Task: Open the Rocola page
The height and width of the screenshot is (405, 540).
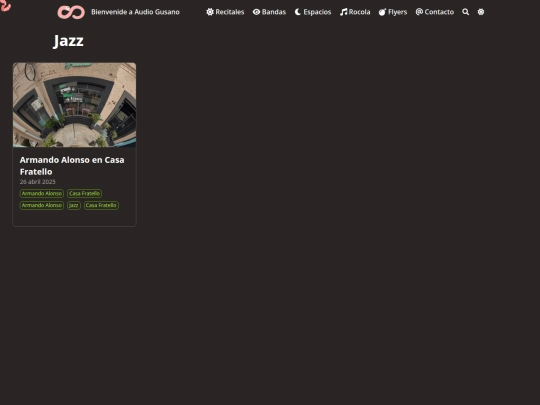Action: (x=359, y=12)
